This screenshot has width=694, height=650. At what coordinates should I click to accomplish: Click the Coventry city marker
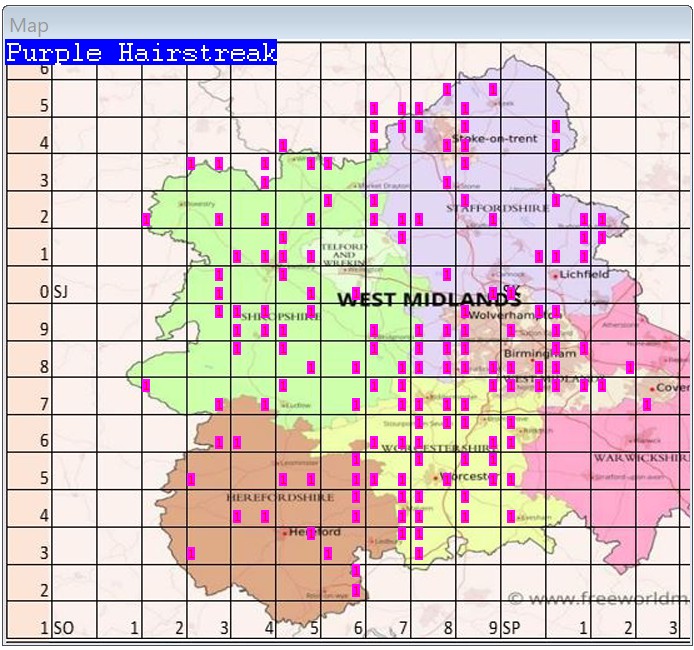pyautogui.click(x=652, y=388)
